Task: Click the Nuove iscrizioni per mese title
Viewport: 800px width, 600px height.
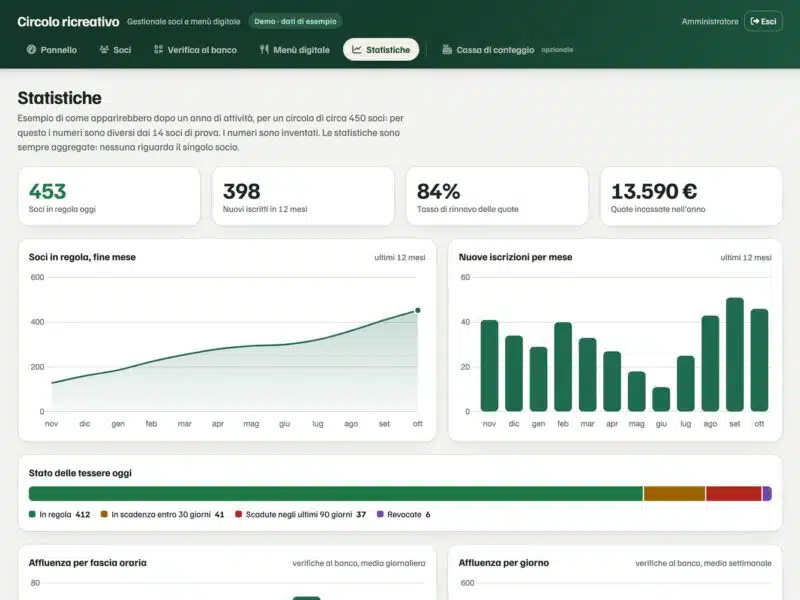Action: (x=515, y=257)
